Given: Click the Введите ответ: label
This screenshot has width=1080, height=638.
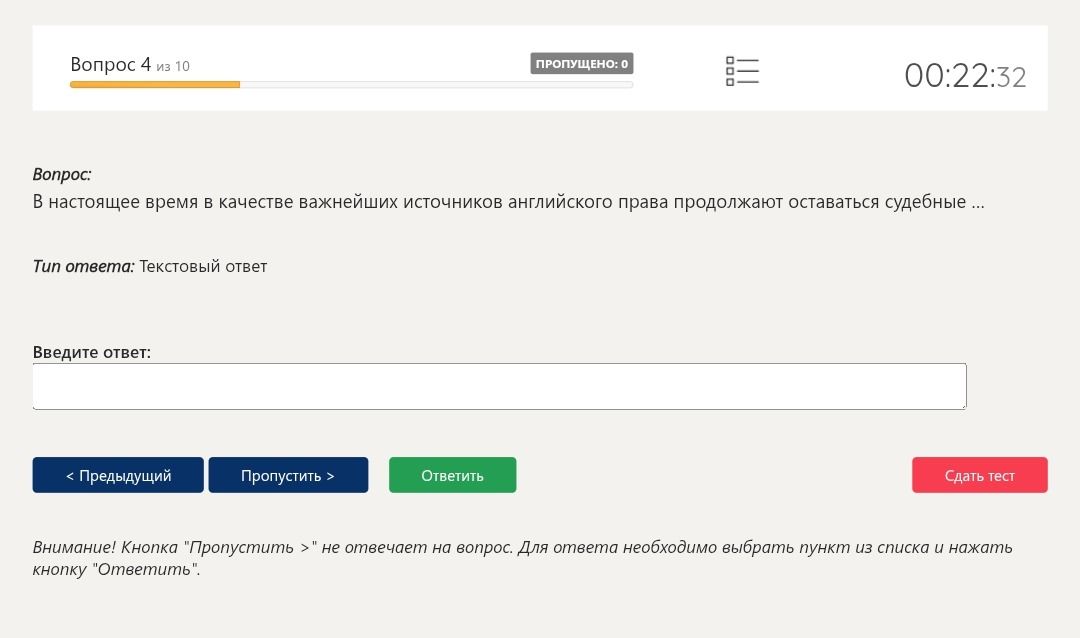Looking at the screenshot, I should pos(92,352).
